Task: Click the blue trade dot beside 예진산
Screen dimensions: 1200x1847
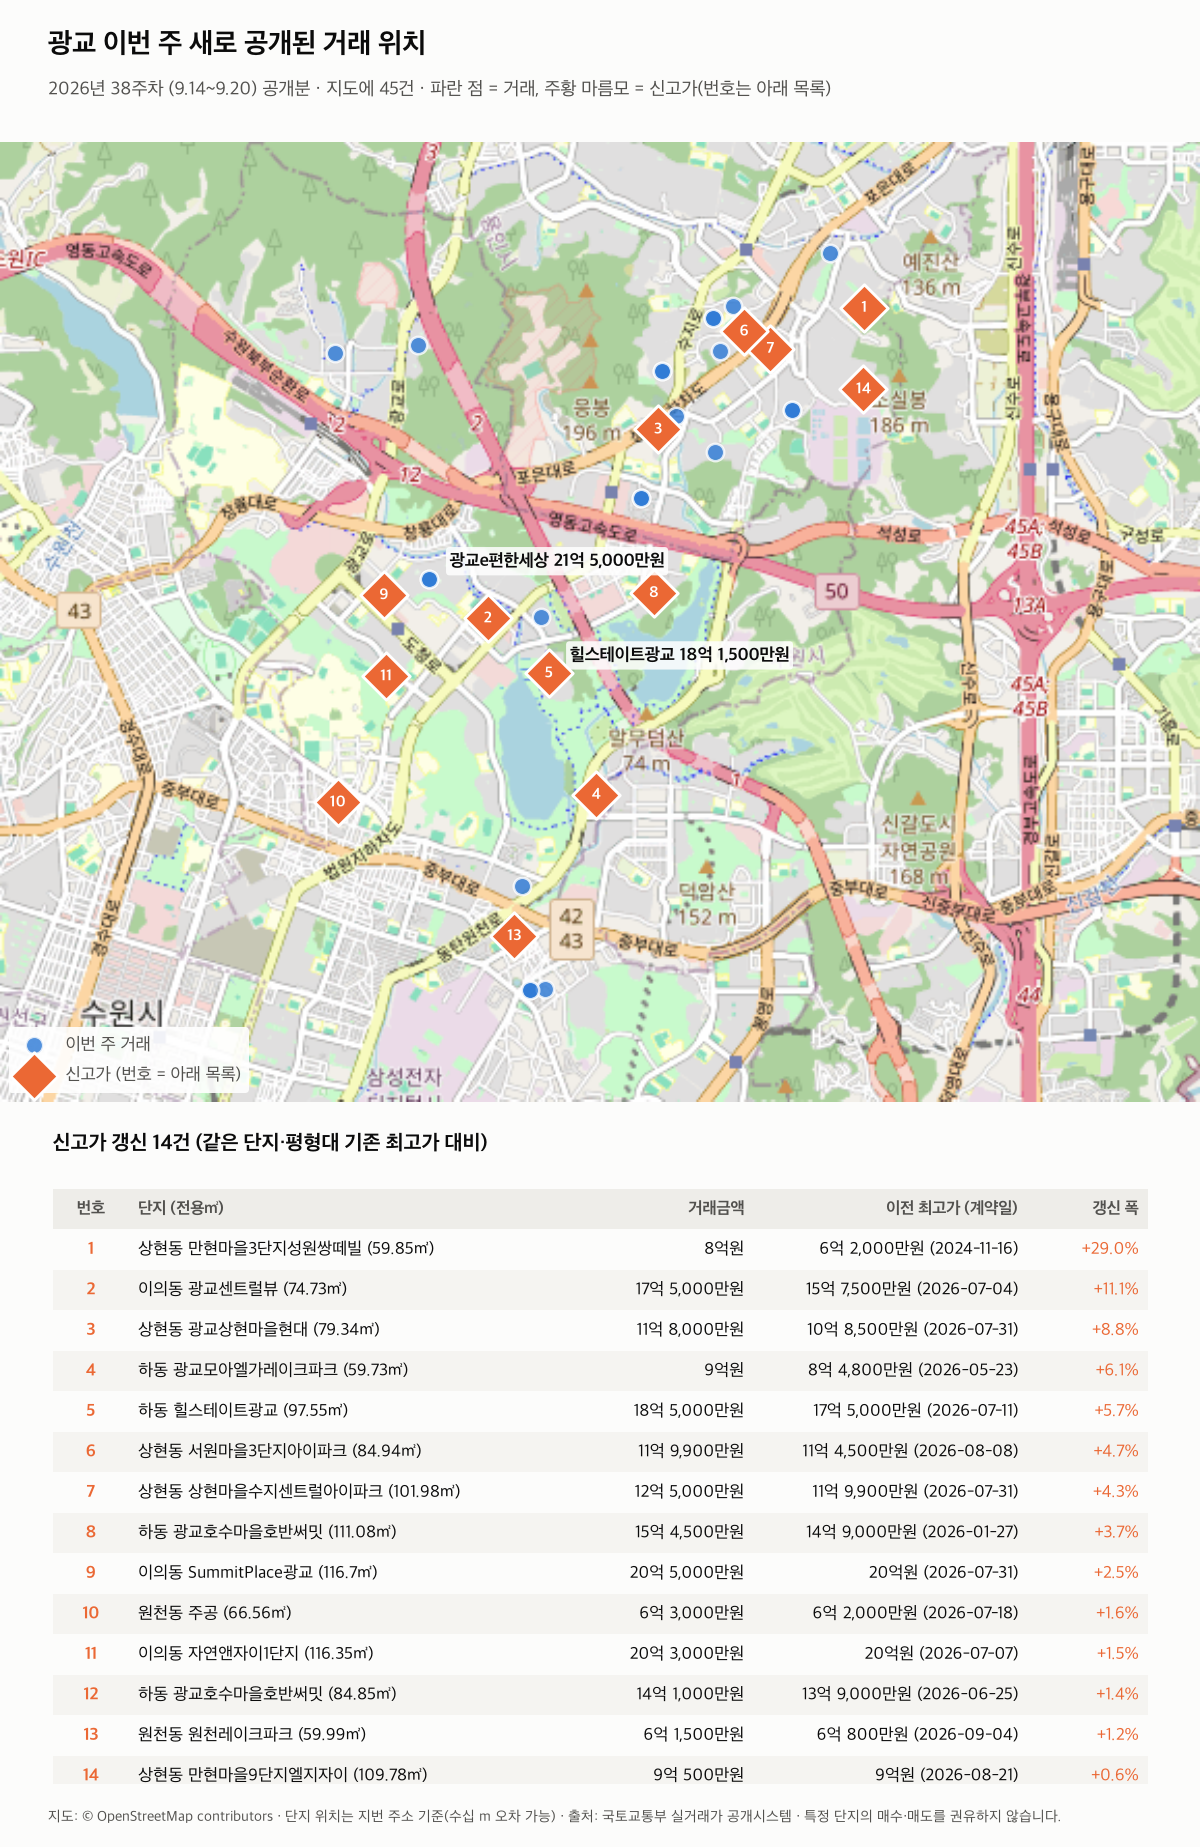Action: coord(830,253)
